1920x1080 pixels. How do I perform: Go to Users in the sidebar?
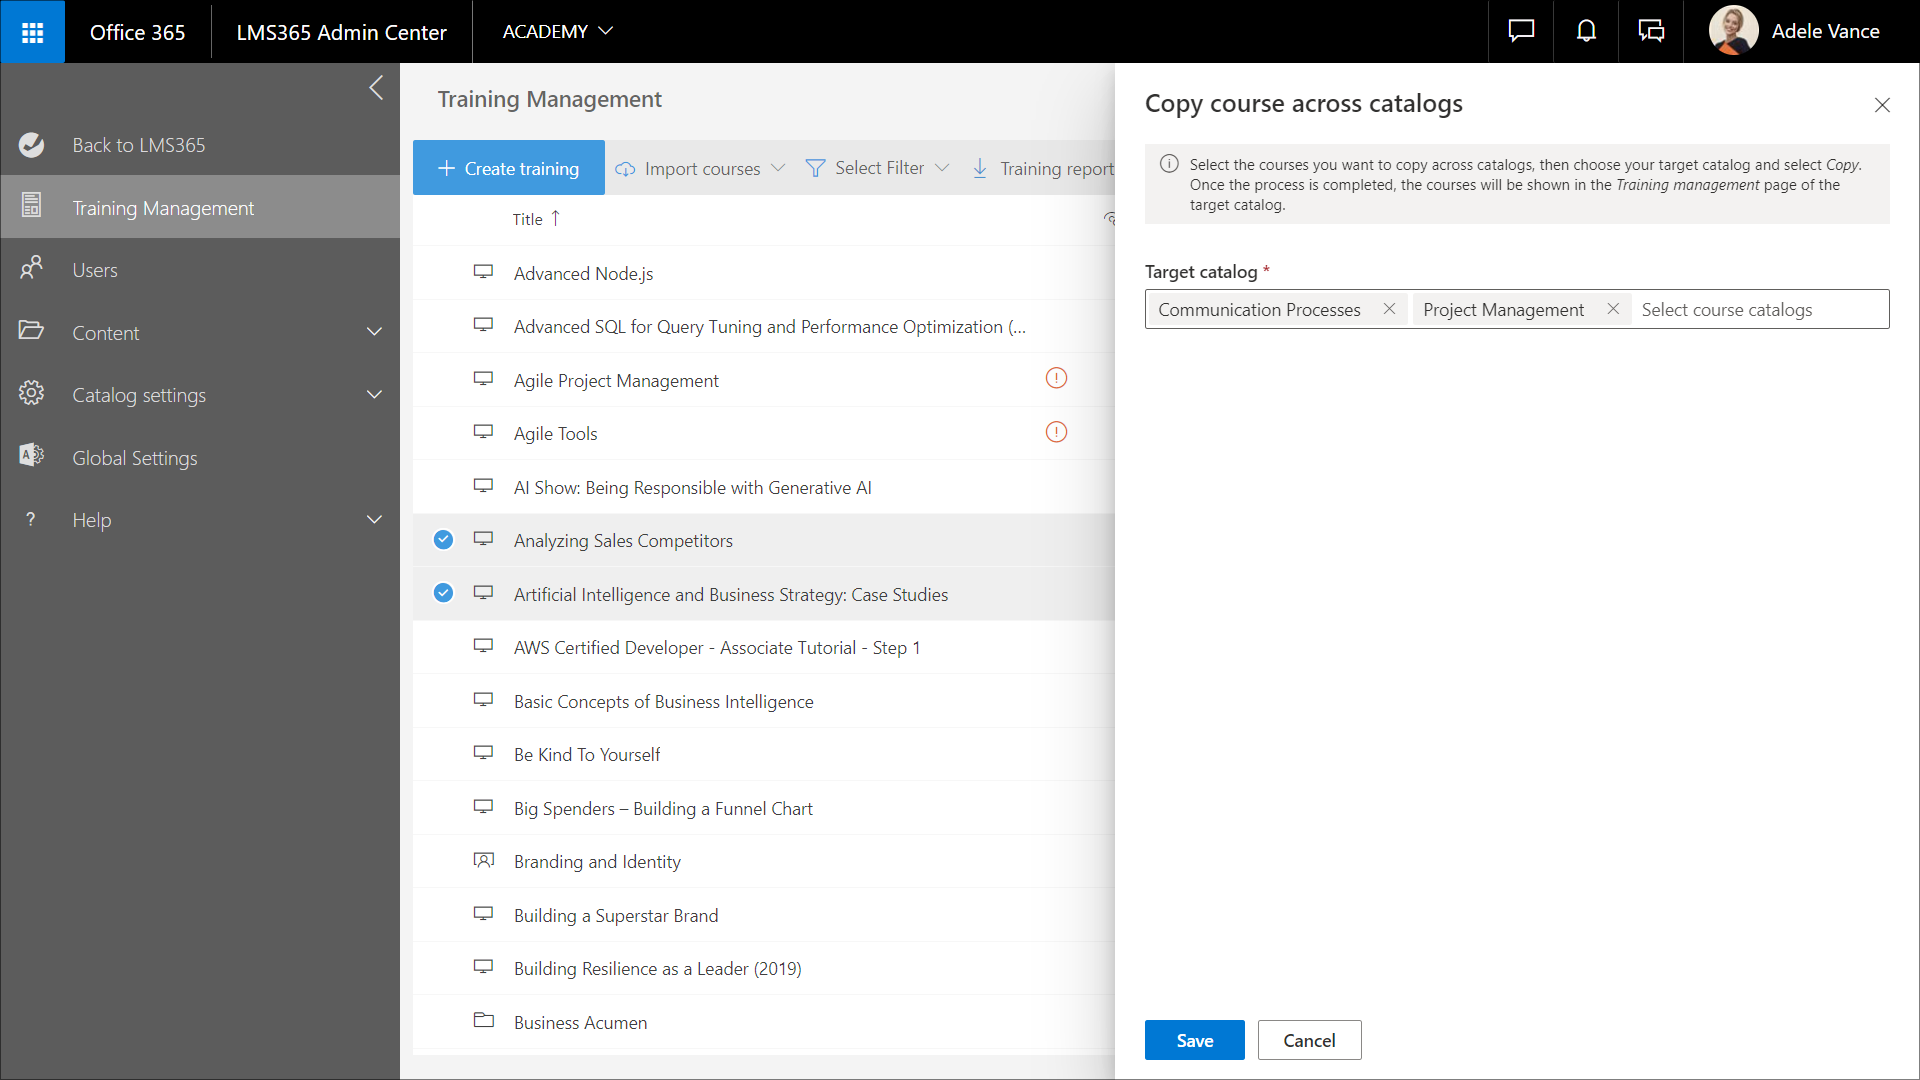pyautogui.click(x=95, y=270)
